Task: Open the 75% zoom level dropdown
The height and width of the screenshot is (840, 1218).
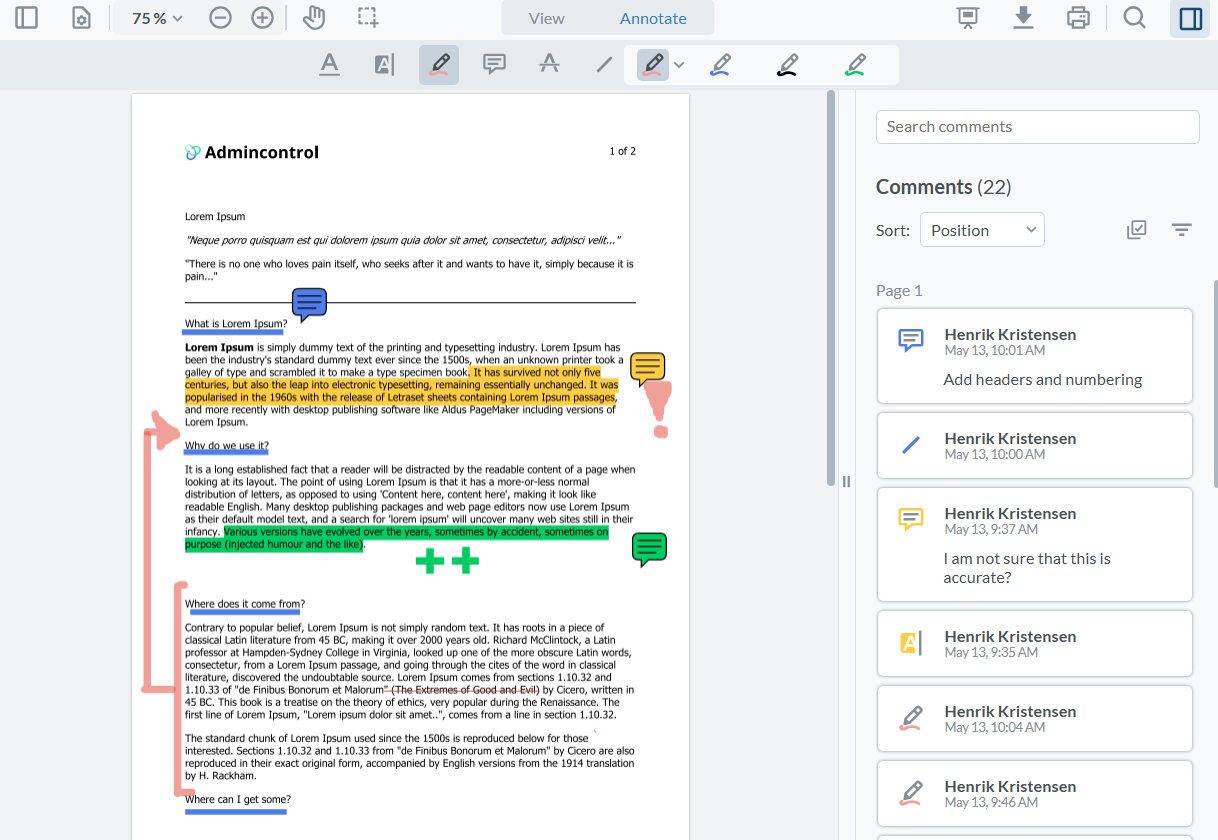Action: [x=157, y=18]
